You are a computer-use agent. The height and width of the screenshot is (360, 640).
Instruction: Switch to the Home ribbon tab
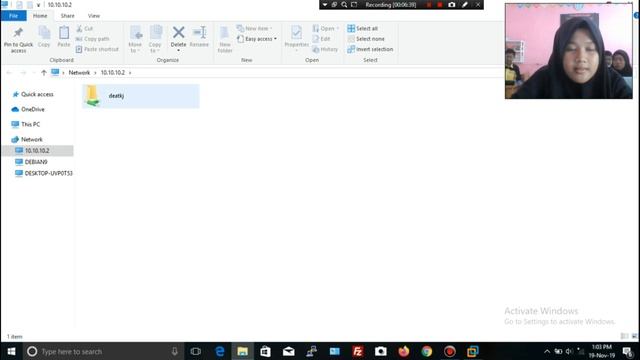point(40,16)
